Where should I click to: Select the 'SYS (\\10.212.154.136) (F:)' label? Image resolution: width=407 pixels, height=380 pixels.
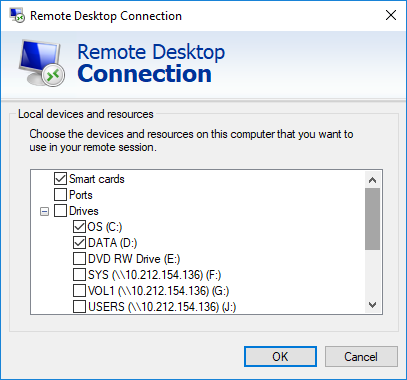point(155,275)
